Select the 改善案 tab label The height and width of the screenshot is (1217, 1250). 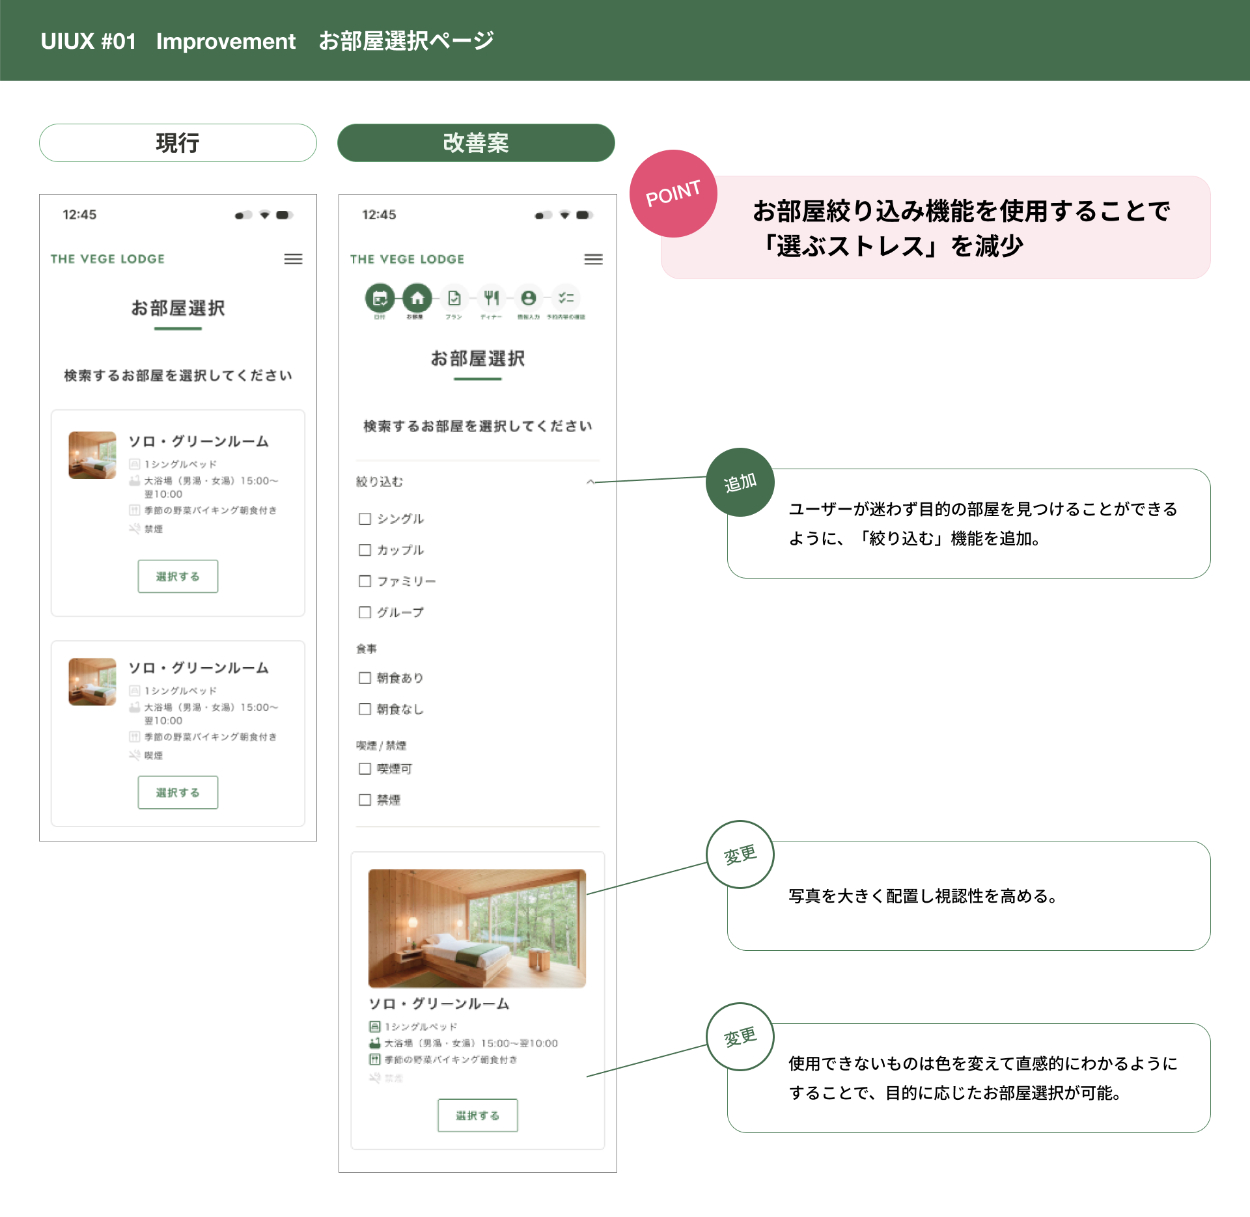[x=476, y=143]
